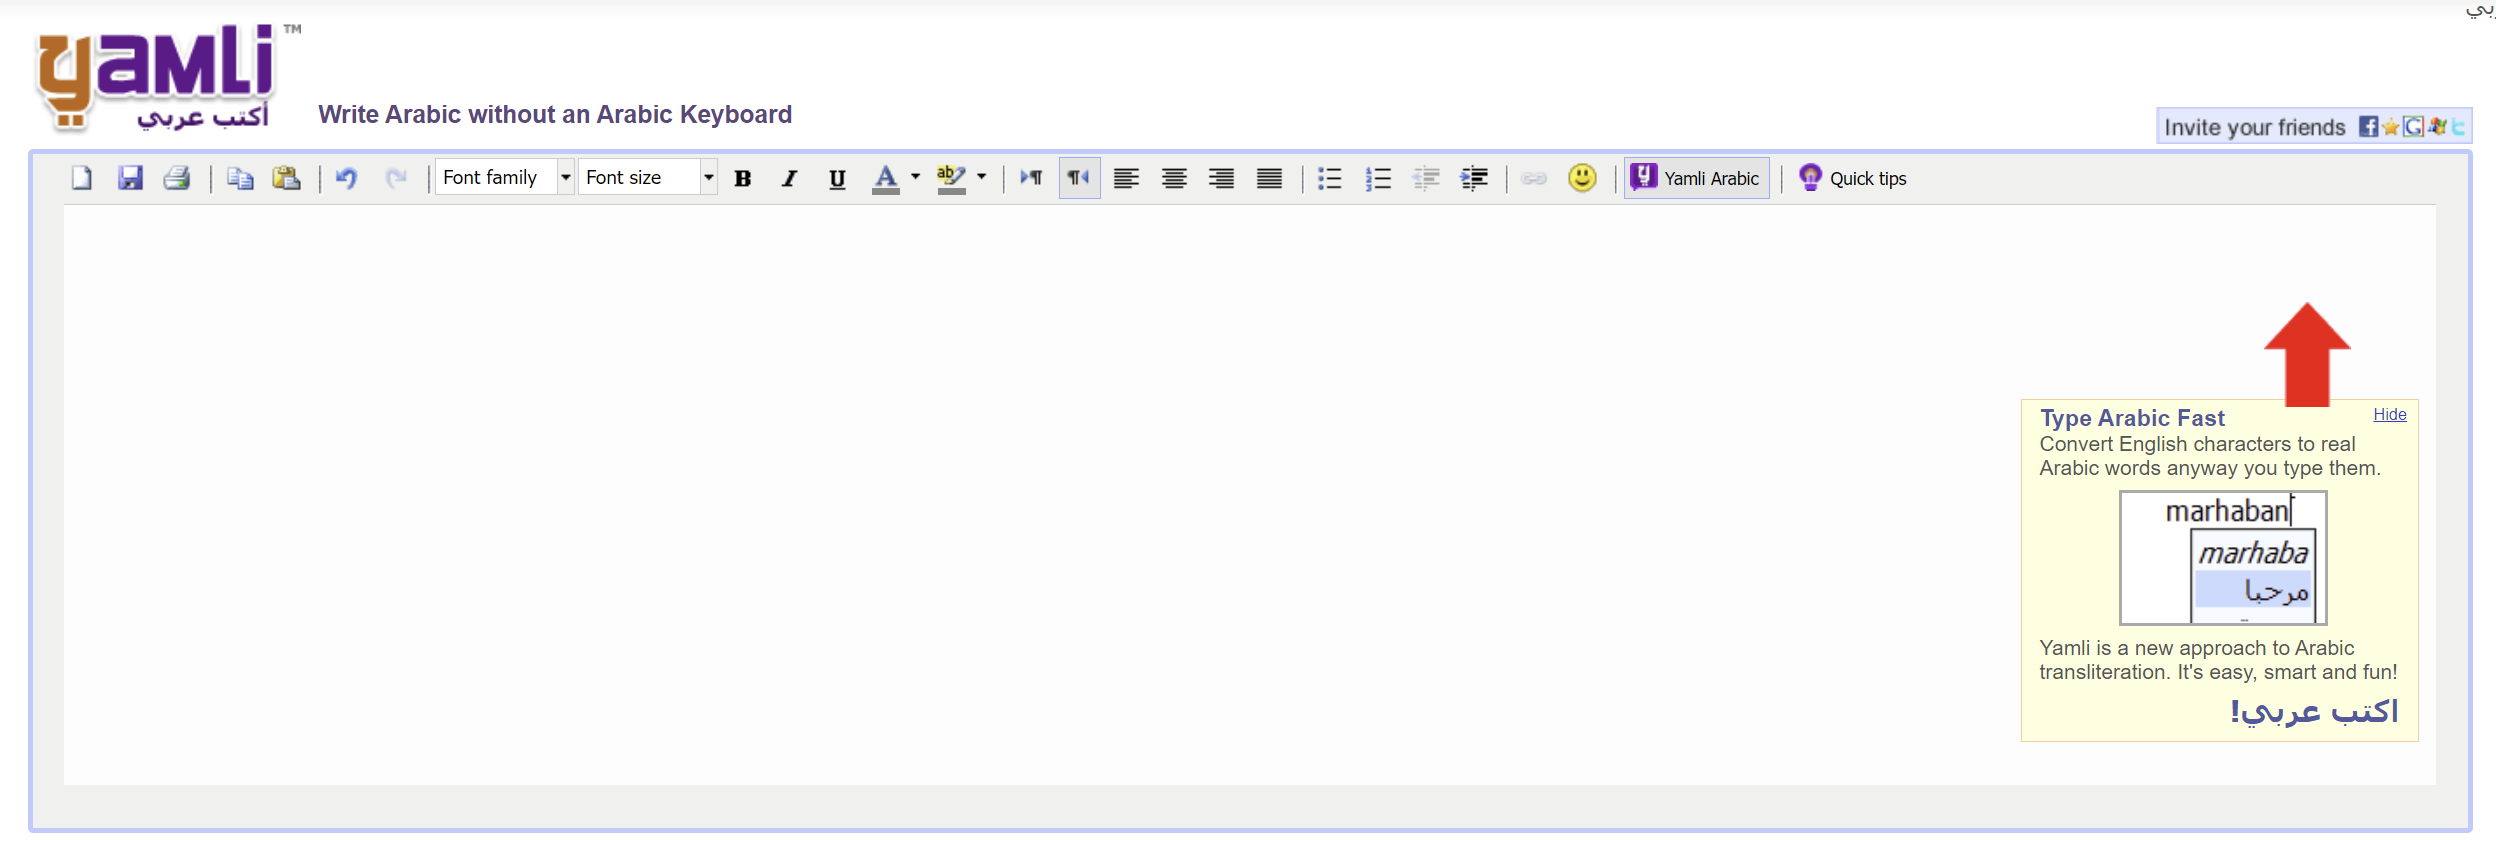Add to favorites with star icon
Screen dimensions: 2496x841
(x=2391, y=126)
